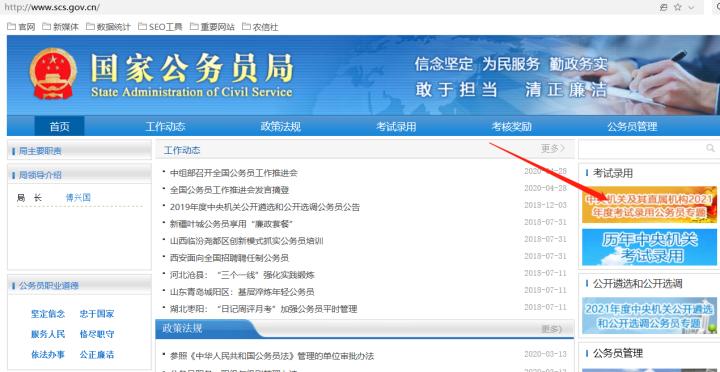Open the 重要网站 bookmark folder
The width and height of the screenshot is (720, 372).
(x=212, y=27)
